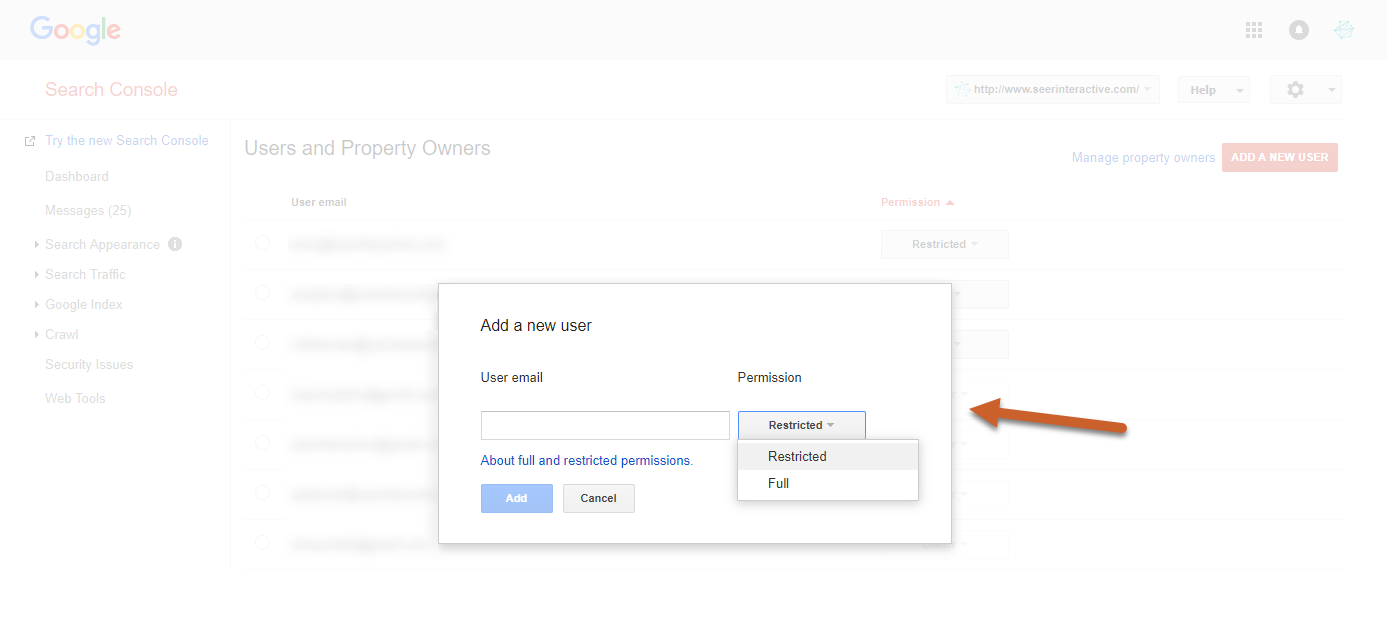Screen dimensions: 1387x623
Task: Select the second user row radio button
Action: click(x=262, y=293)
